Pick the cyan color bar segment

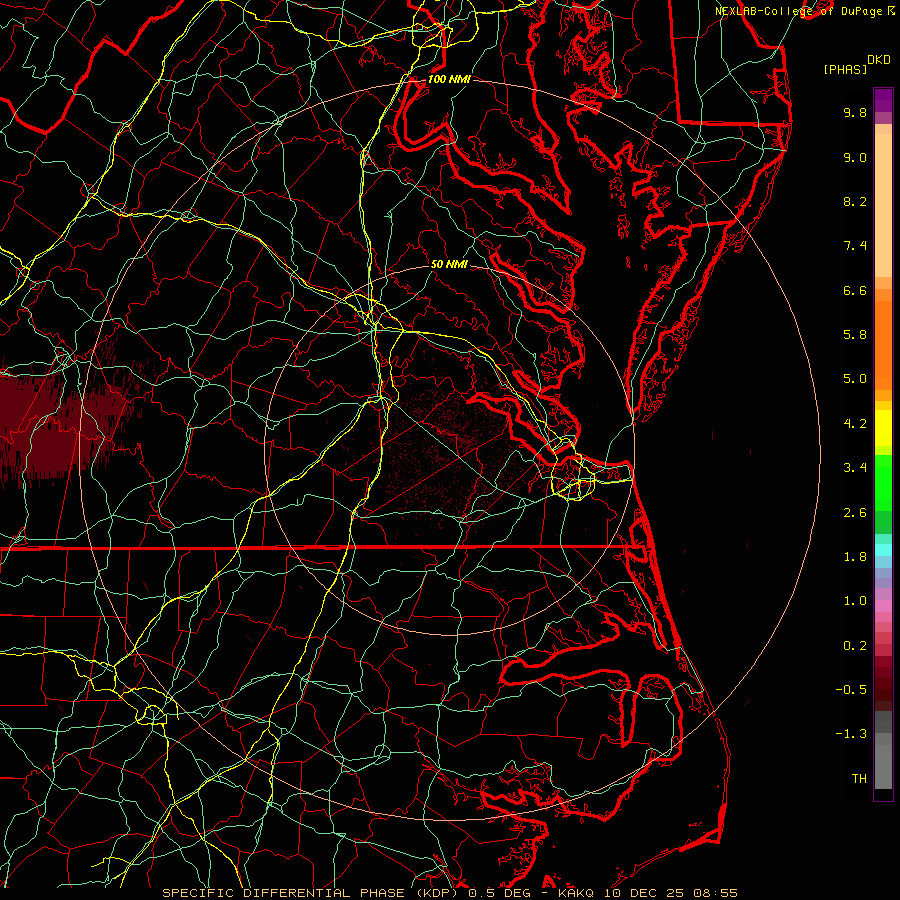pyautogui.click(x=883, y=550)
